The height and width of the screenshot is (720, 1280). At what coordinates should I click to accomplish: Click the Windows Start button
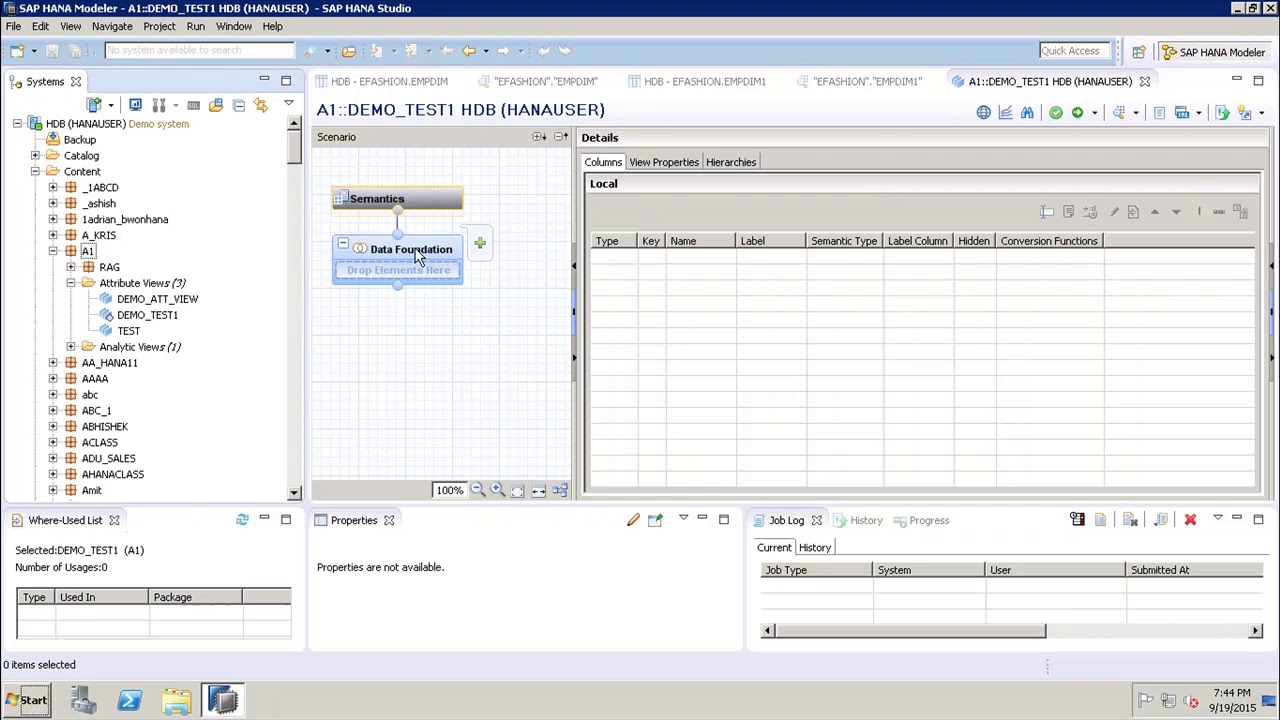pyautogui.click(x=26, y=701)
